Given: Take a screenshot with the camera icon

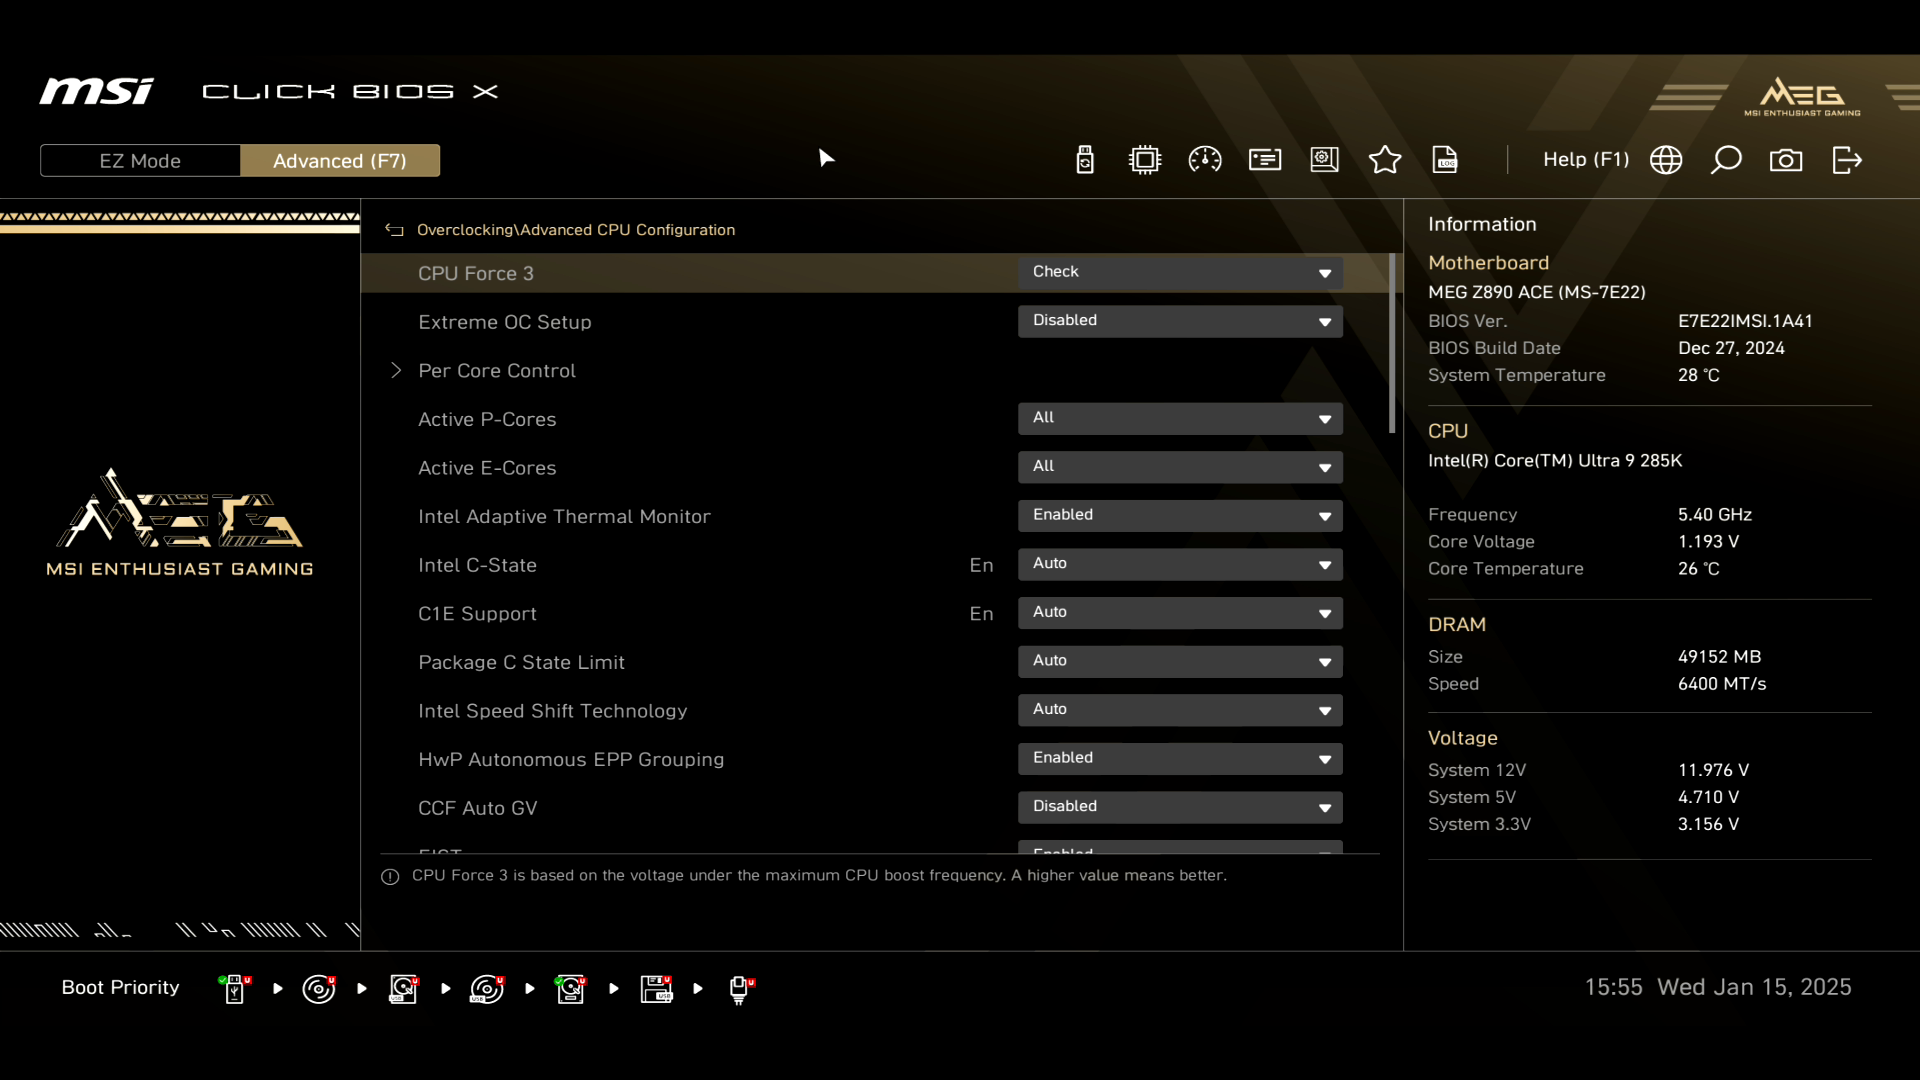Looking at the screenshot, I should (x=1786, y=160).
